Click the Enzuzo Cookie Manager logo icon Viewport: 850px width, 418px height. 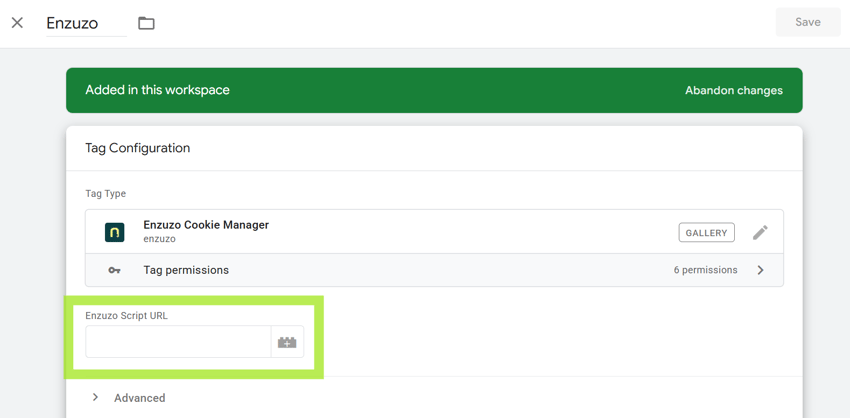(114, 232)
